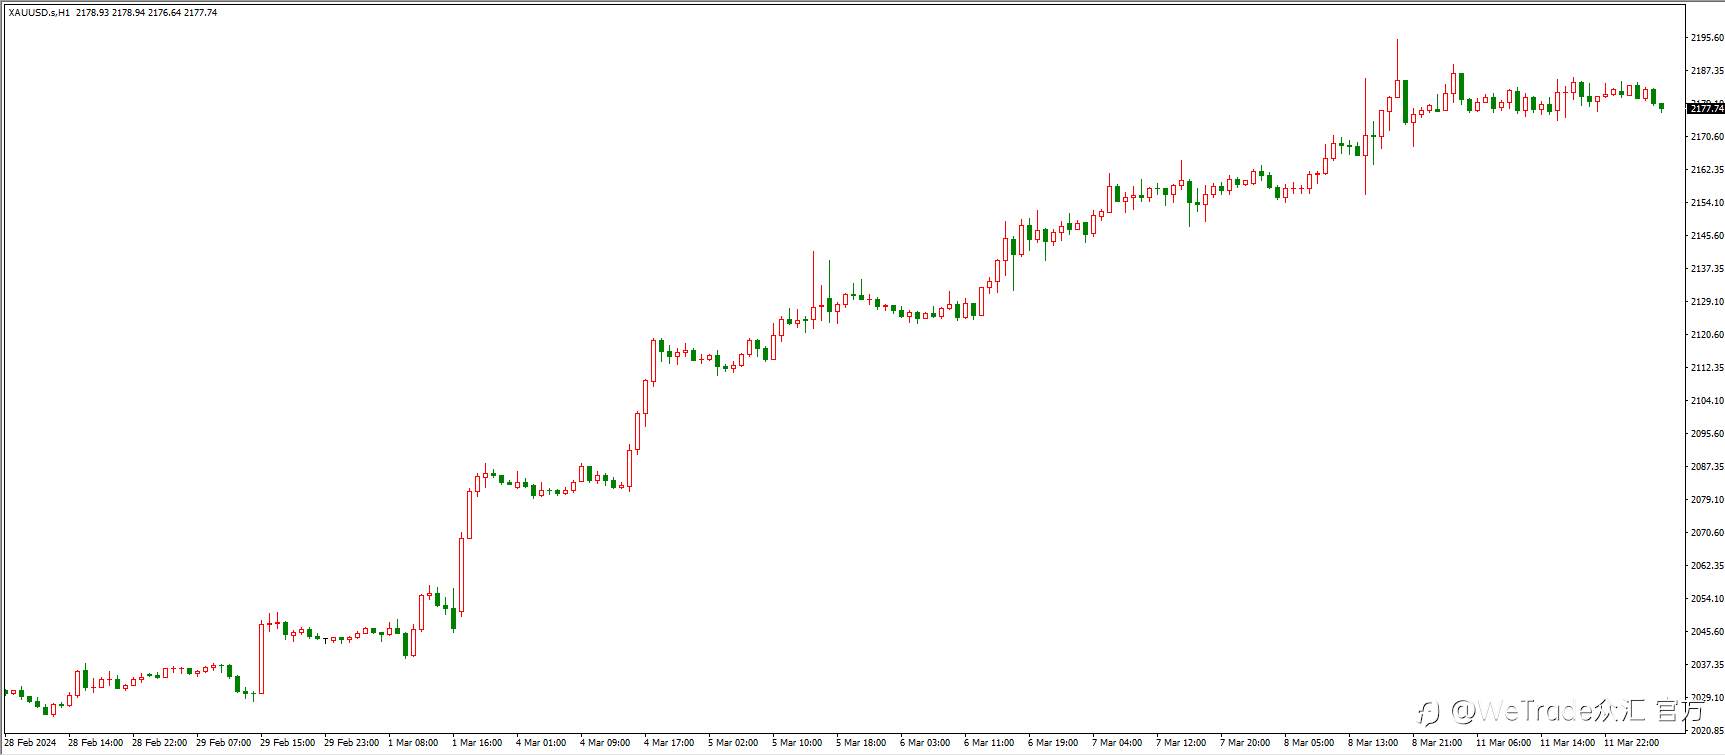Image resolution: width=1725 pixels, height=756 pixels.
Task: Click the 8 Mar 05:00 time label
Action: pyautogui.click(x=1309, y=743)
